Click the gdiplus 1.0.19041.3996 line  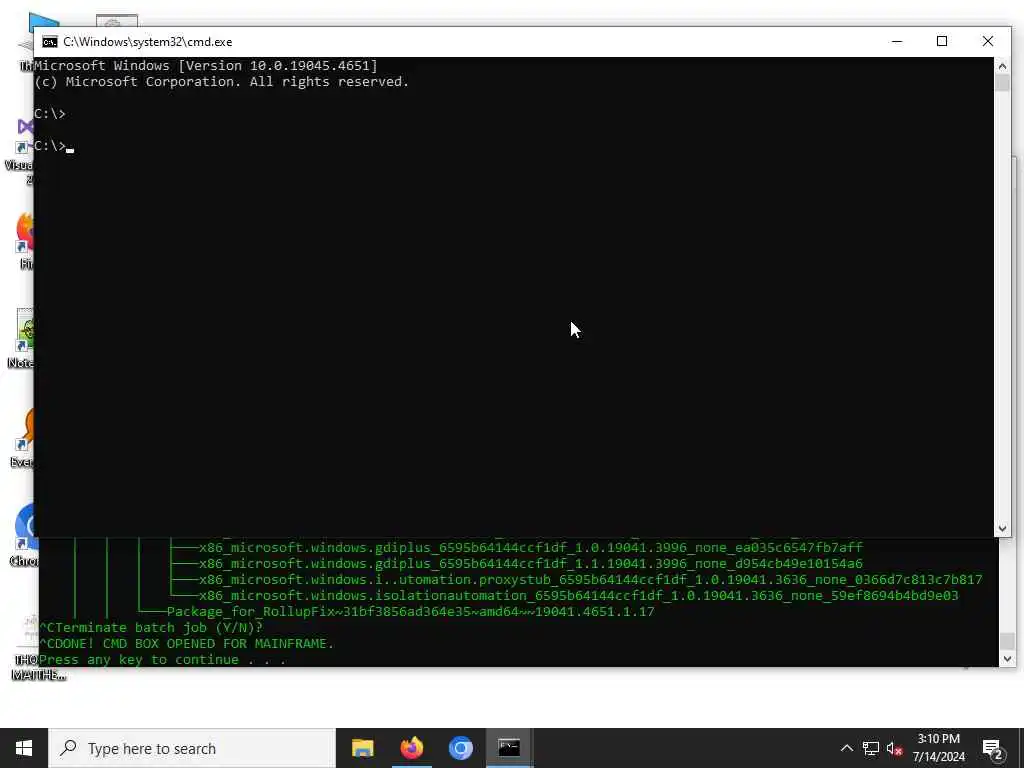pos(531,547)
